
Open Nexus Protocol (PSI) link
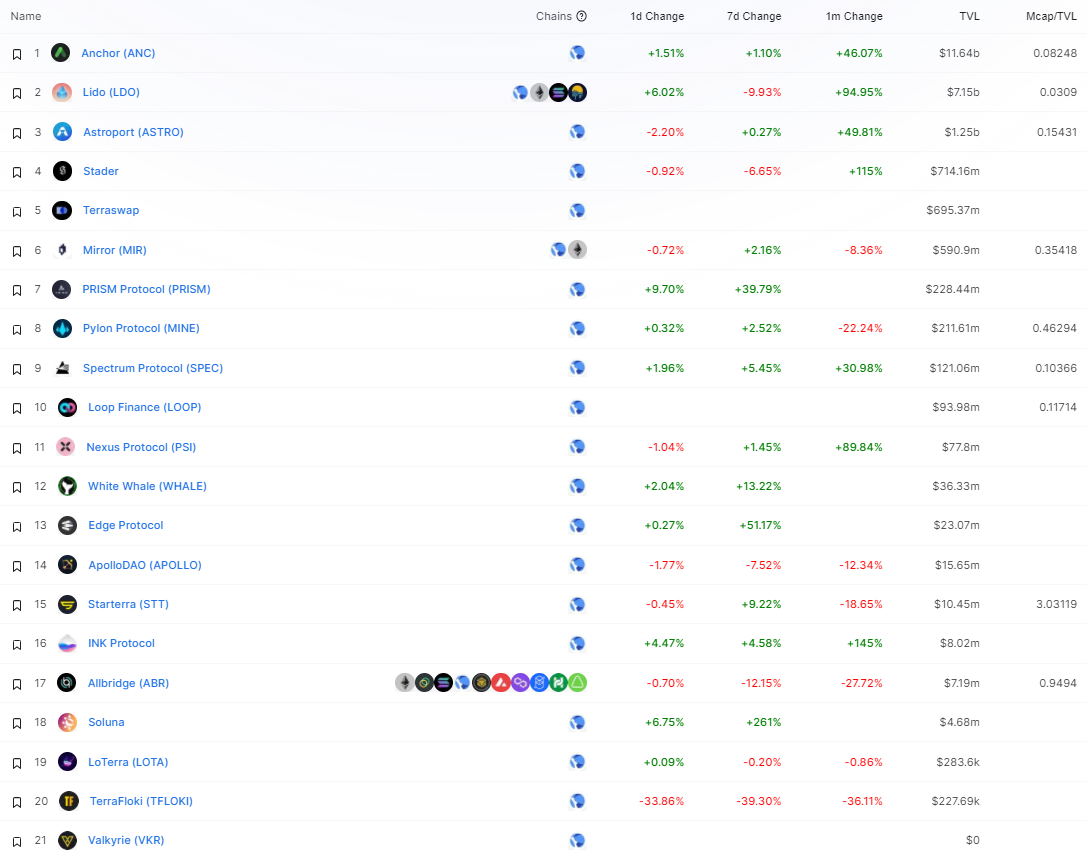coord(141,447)
